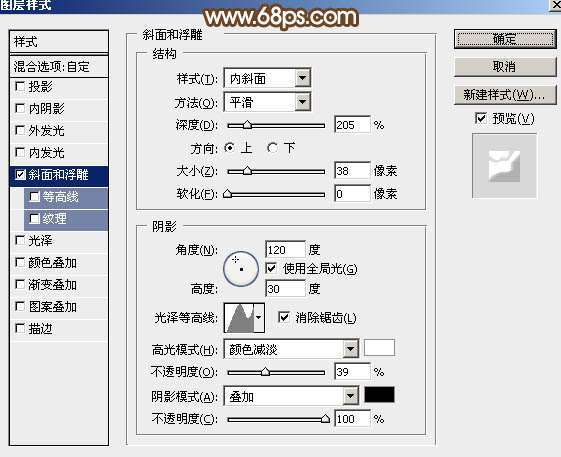Screen dimensions: 561x457
Task: Toggle the 颜色叠加 color overlay checkbox
Action: tap(20, 263)
